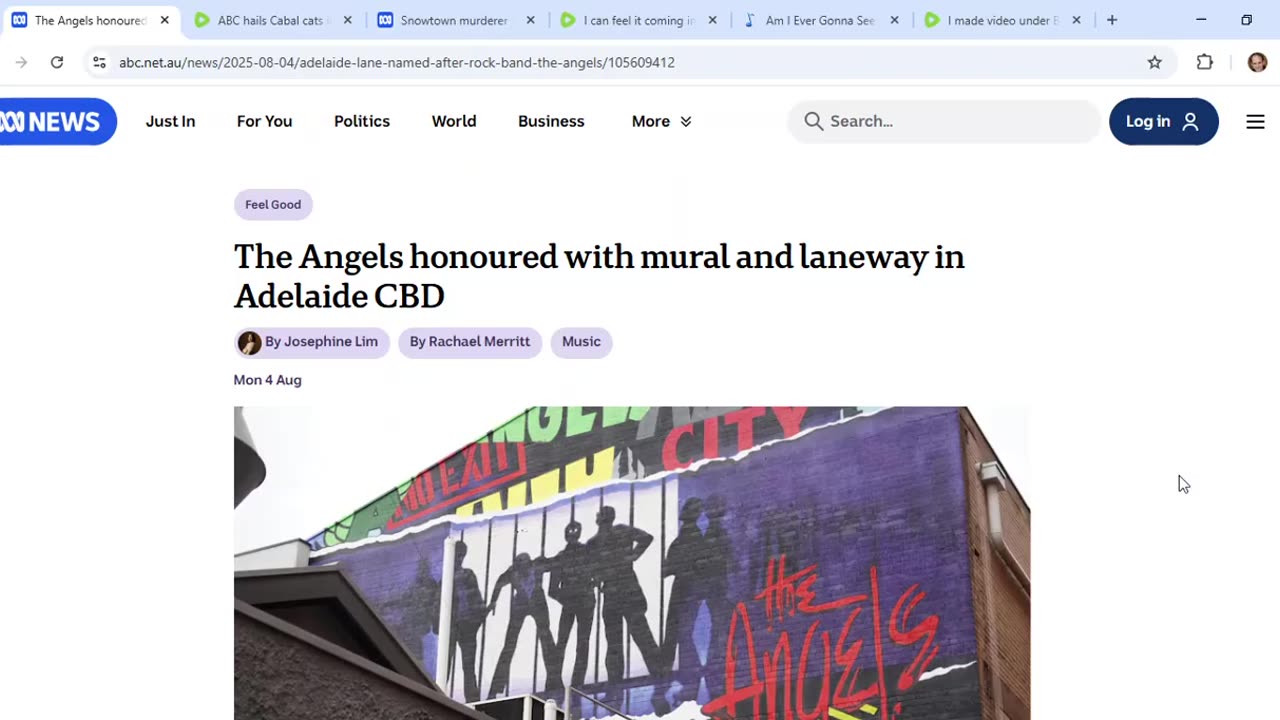Switch to 'I can feel it coming' tab

coord(638,20)
